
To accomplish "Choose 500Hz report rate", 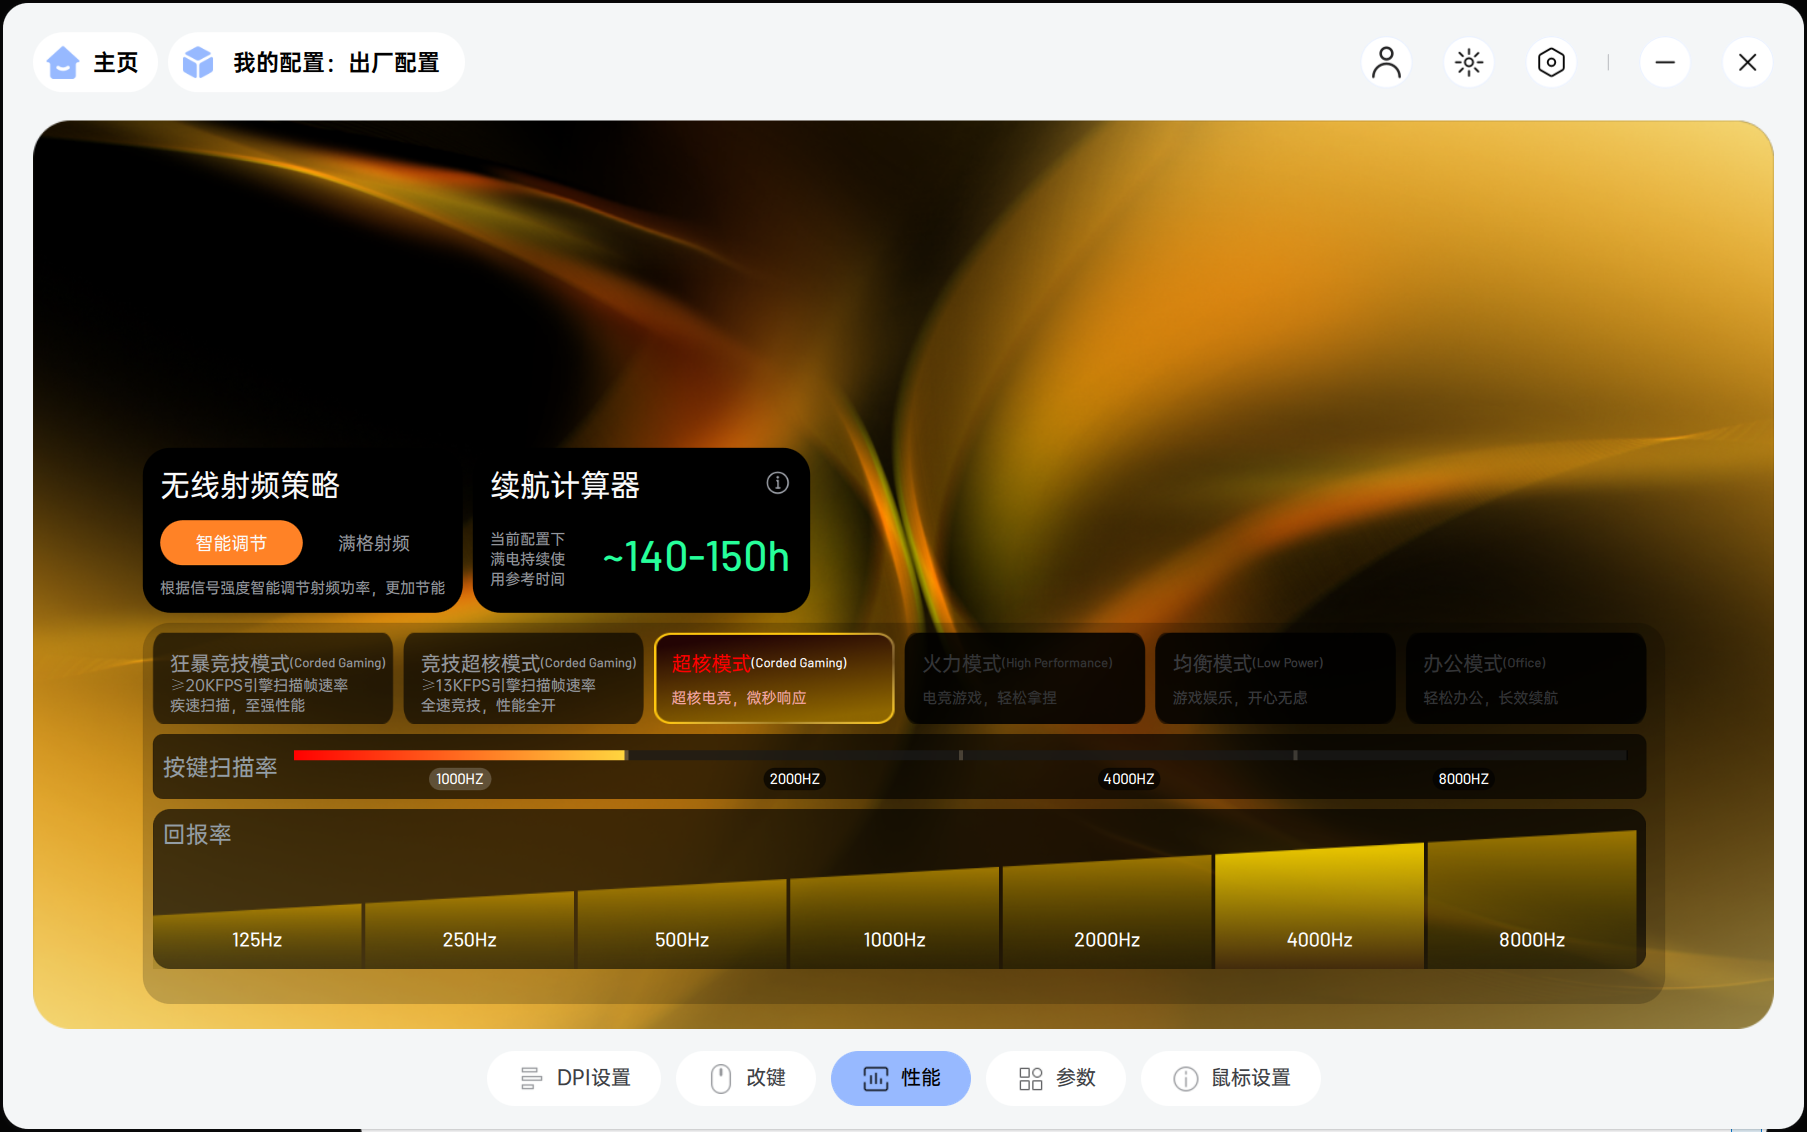I will tap(682, 924).
